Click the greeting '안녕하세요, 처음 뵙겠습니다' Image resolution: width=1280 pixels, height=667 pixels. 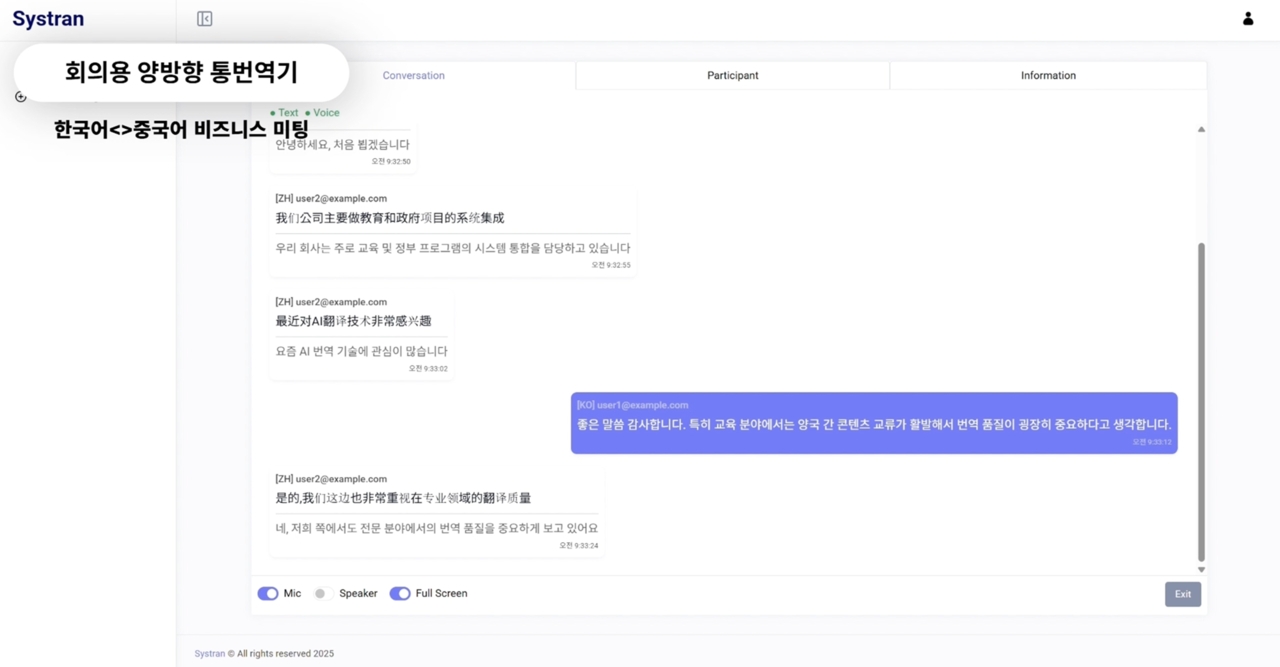pos(342,144)
